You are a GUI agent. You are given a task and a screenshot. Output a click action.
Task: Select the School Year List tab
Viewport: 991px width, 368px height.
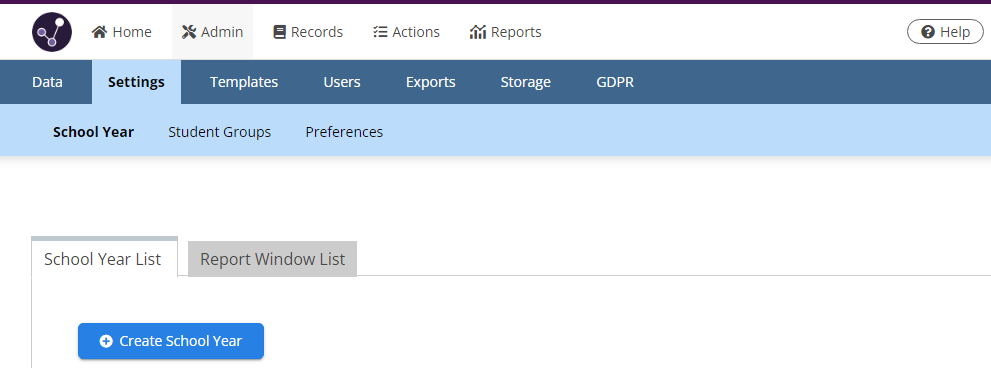point(104,258)
